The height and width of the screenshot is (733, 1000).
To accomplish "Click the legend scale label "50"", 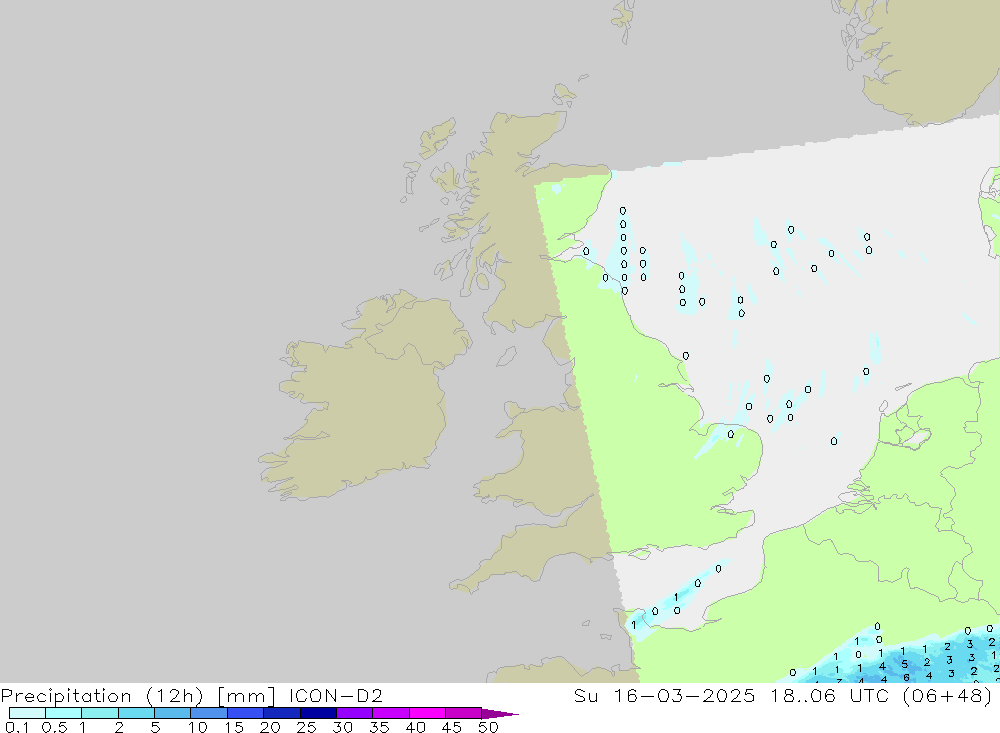I will click(x=488, y=727).
